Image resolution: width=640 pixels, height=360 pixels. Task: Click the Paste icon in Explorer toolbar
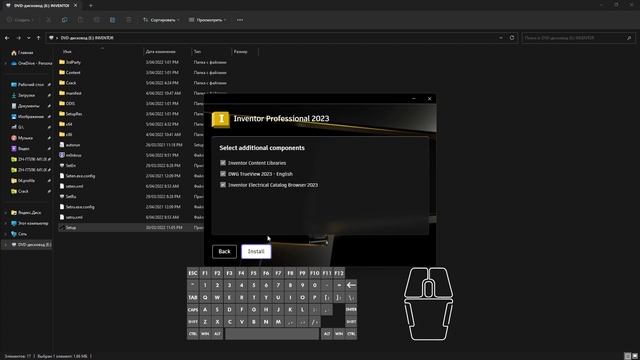[80, 20]
